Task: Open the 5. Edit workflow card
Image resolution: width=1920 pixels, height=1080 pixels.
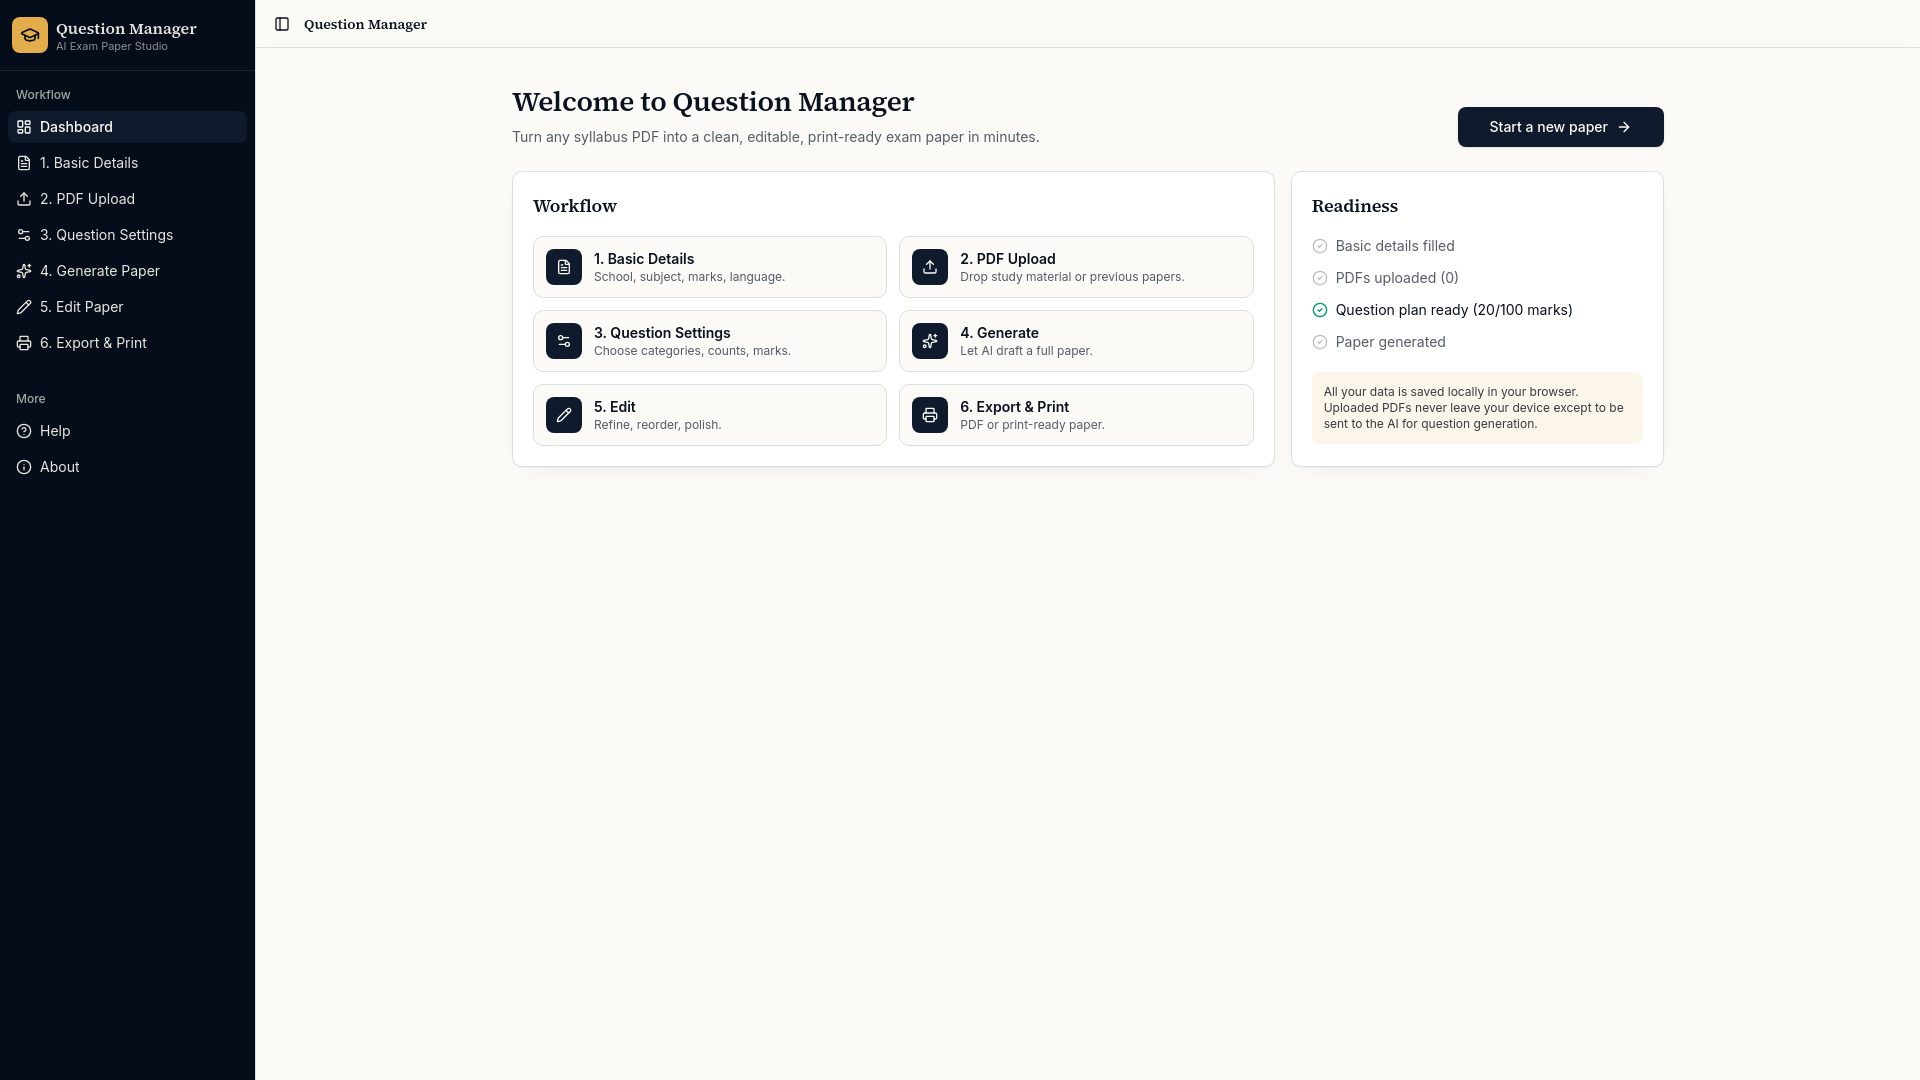Action: tap(710, 415)
